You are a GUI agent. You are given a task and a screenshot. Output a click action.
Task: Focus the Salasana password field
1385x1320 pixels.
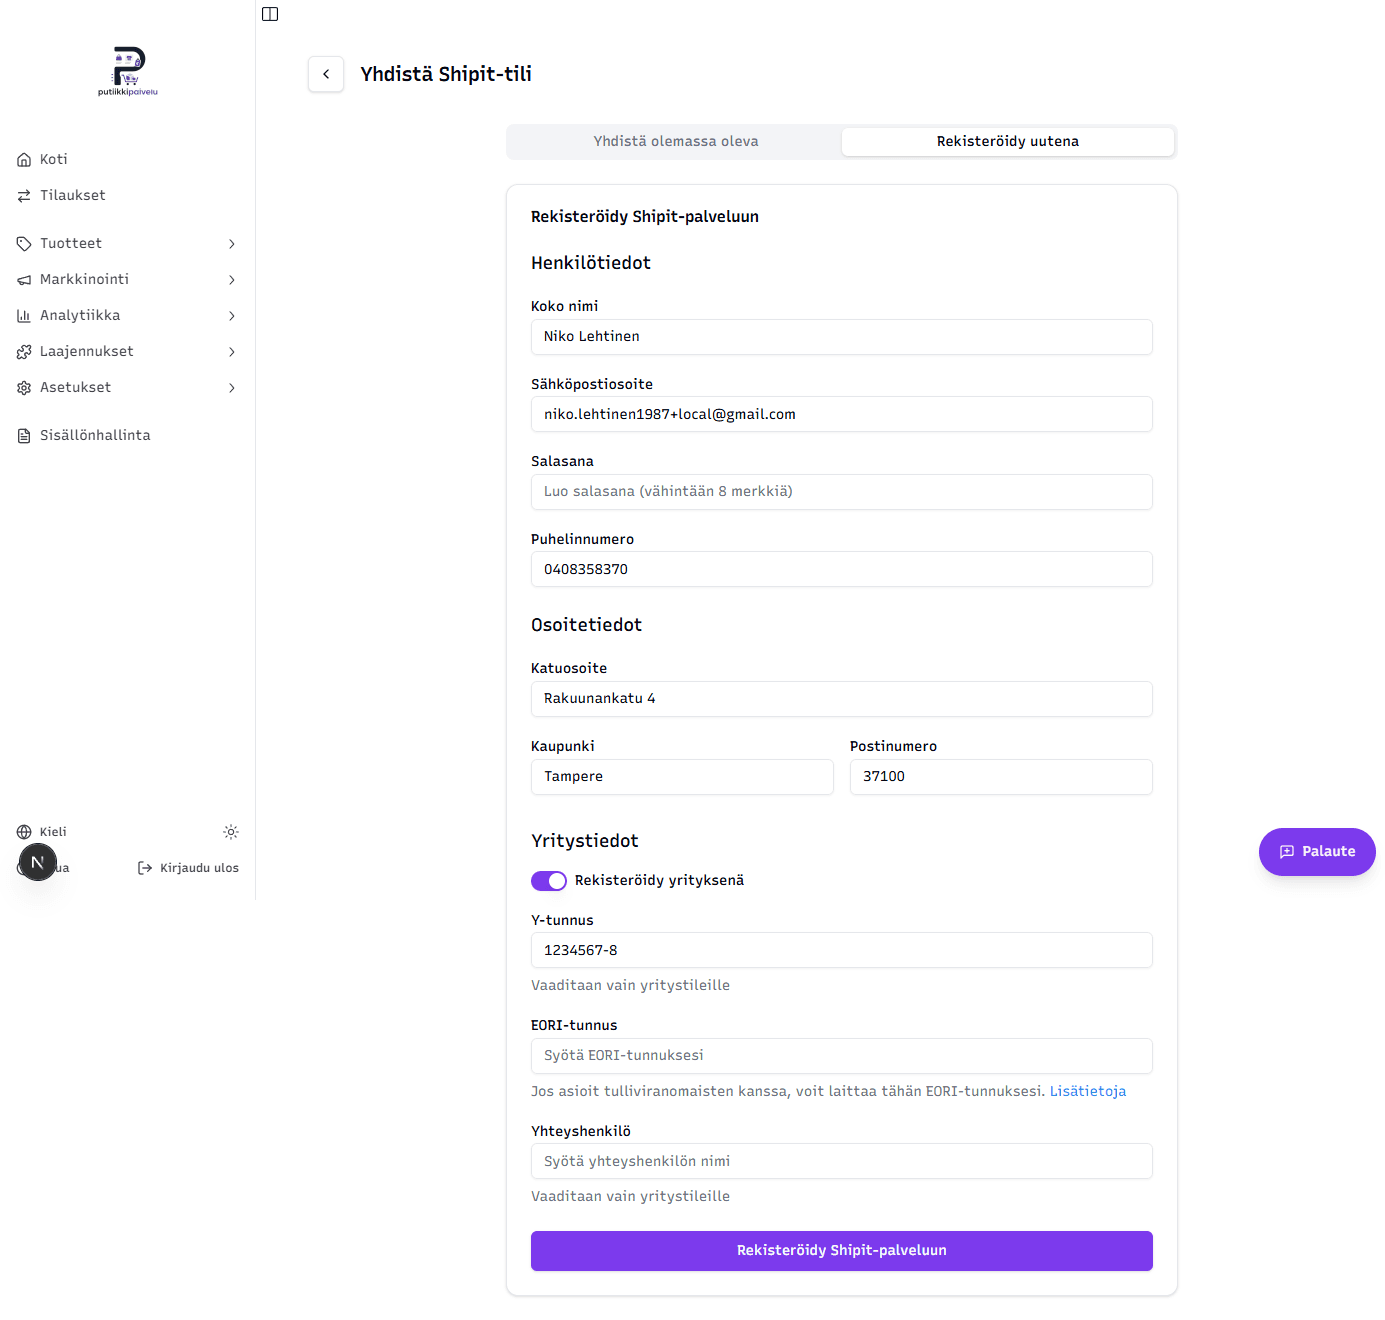coord(842,492)
